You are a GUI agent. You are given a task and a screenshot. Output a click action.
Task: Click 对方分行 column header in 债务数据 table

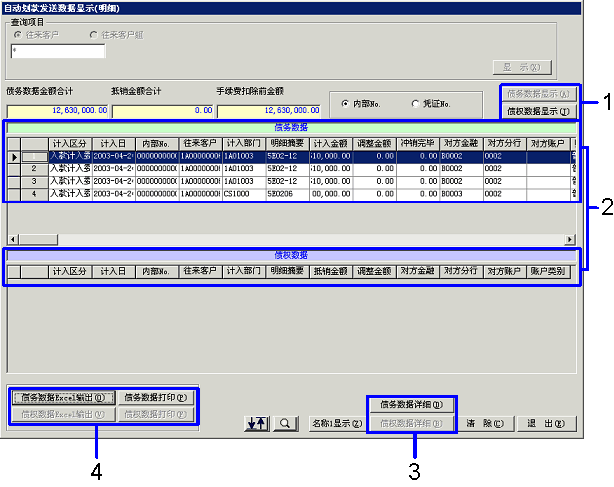(x=505, y=144)
